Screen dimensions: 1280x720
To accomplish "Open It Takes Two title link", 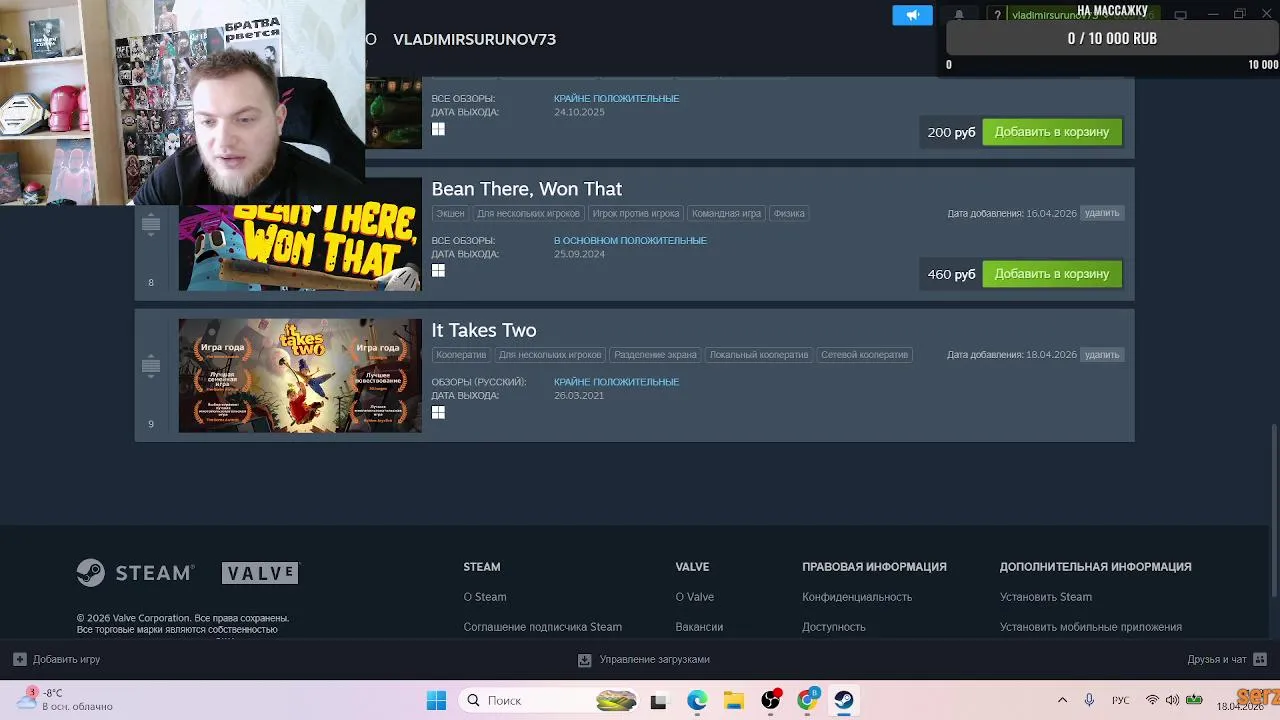I will pos(484,330).
